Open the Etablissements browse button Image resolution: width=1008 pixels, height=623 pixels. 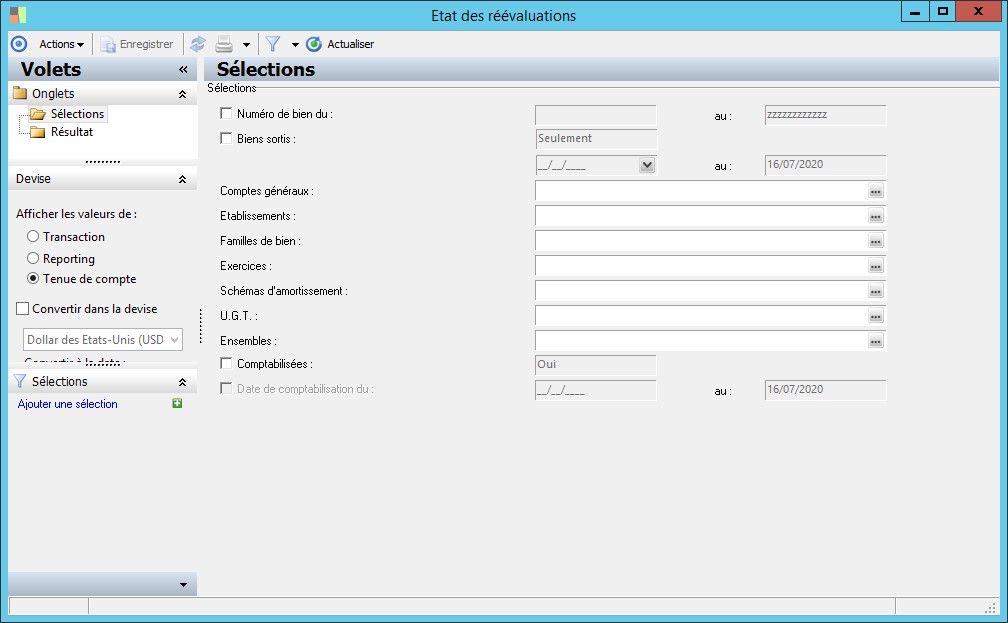tap(876, 216)
